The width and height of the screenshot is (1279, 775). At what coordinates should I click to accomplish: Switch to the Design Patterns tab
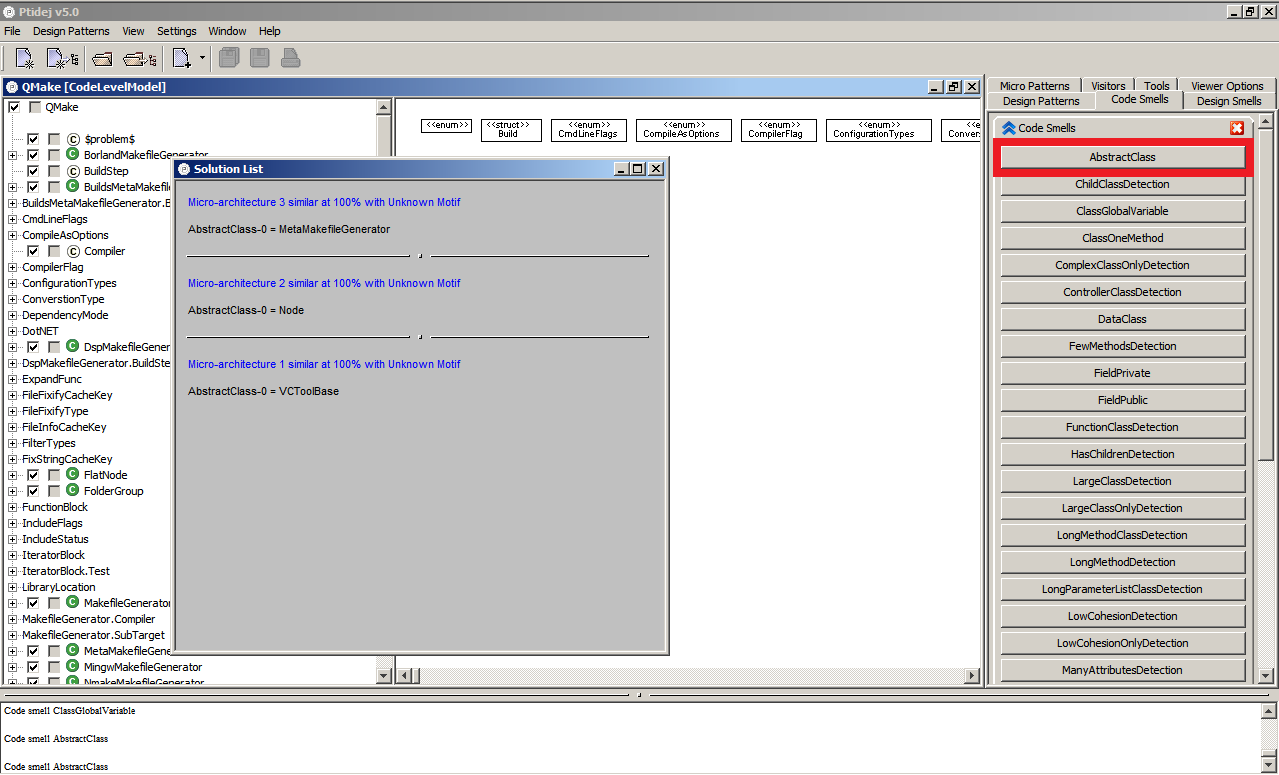tap(1040, 100)
